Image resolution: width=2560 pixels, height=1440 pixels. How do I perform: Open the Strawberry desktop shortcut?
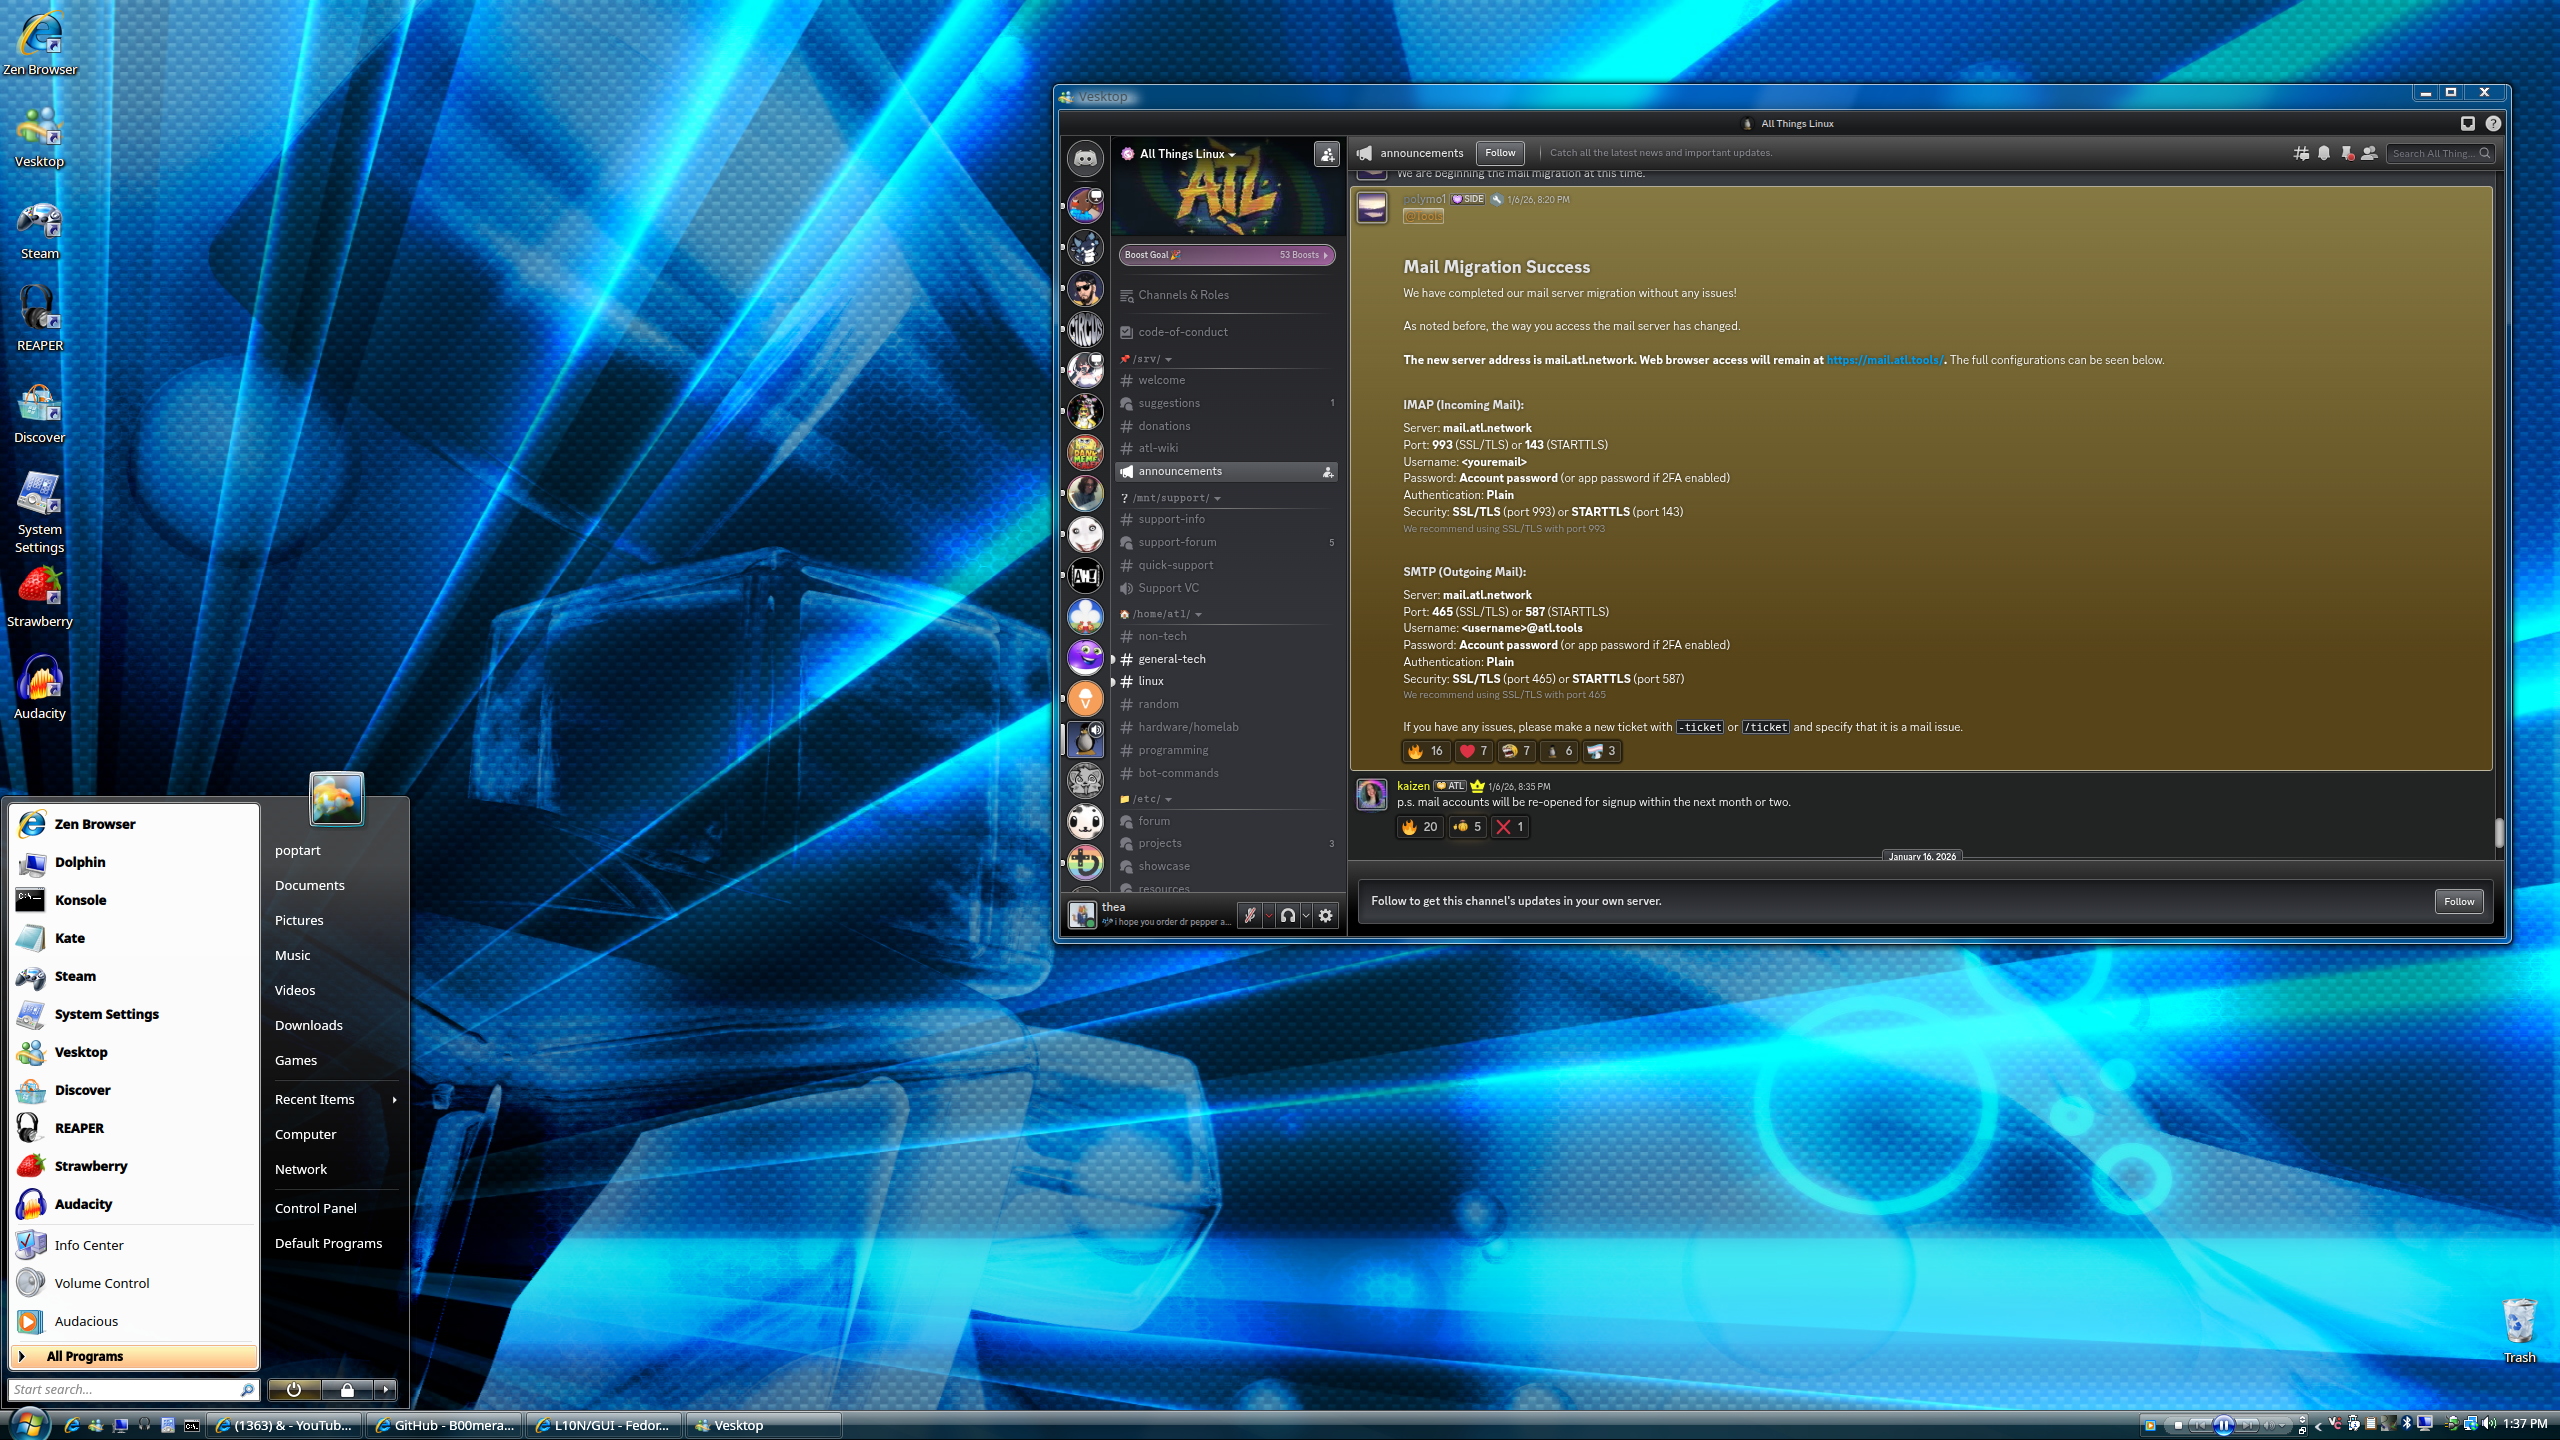click(40, 596)
